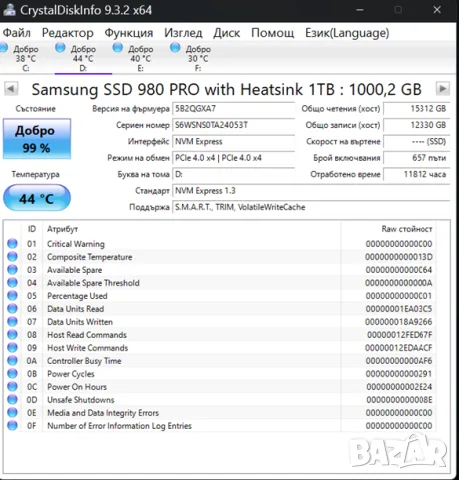Click status orb of Critical Warning row
459x480 pixels.
tap(12, 244)
